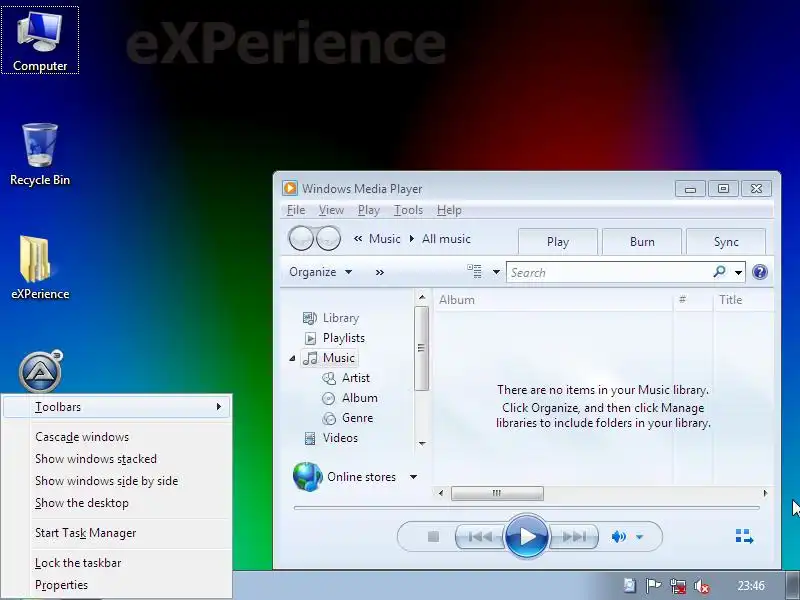Switch to the Burn tab
This screenshot has width=800, height=600.
point(642,242)
